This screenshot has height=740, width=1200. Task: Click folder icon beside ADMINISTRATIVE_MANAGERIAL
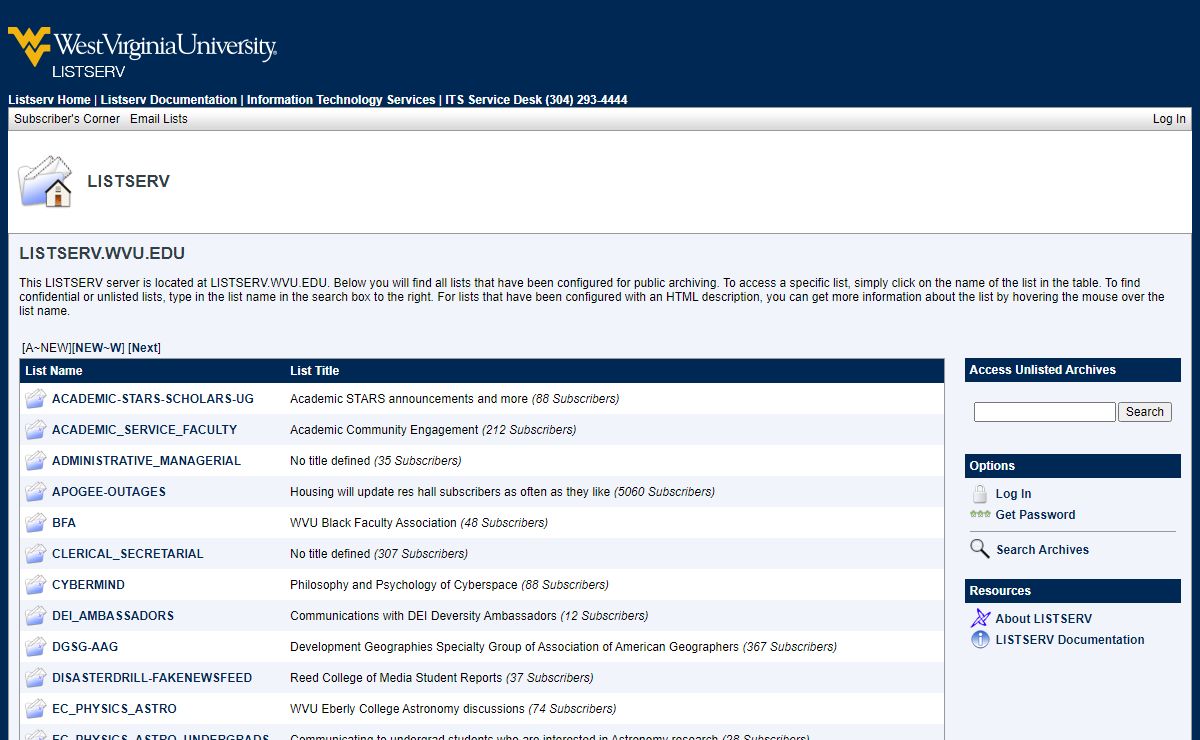(36, 461)
